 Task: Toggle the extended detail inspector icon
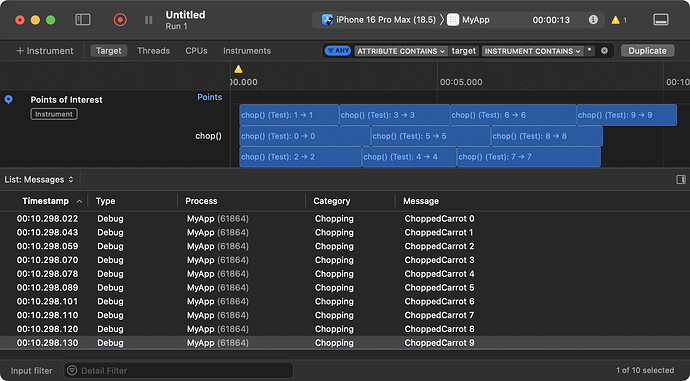[681, 180]
